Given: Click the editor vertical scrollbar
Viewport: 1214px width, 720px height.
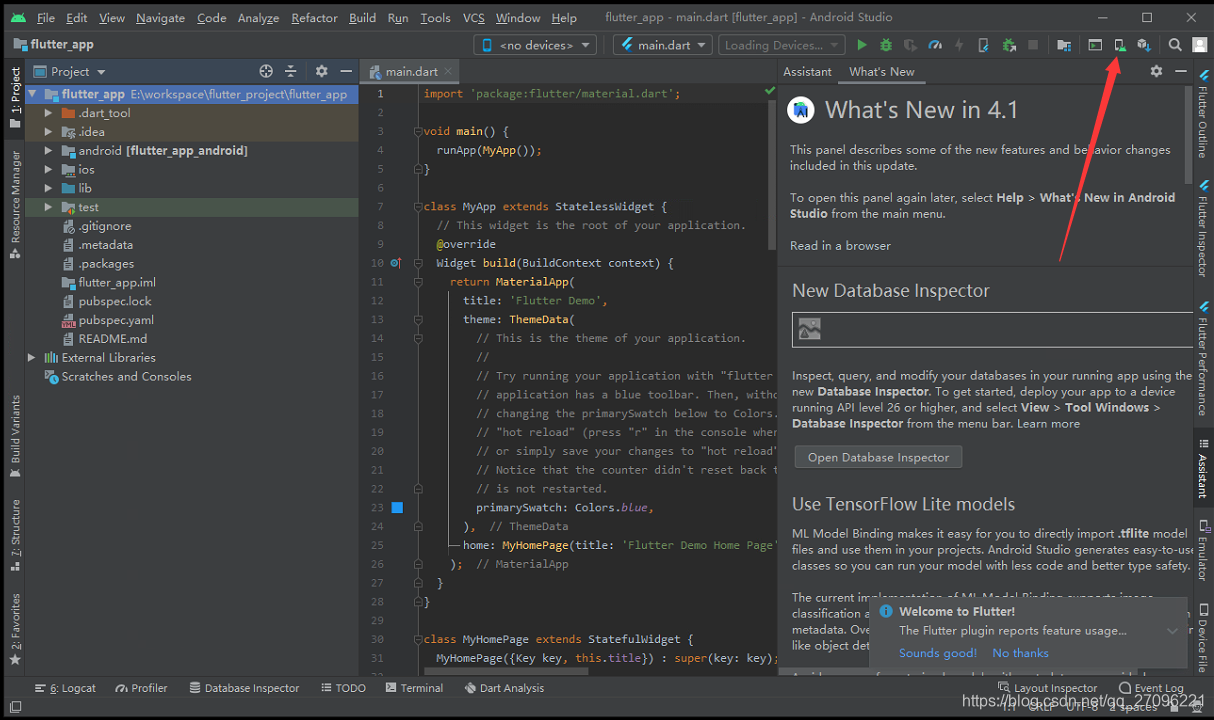Looking at the screenshot, I should (772, 173).
